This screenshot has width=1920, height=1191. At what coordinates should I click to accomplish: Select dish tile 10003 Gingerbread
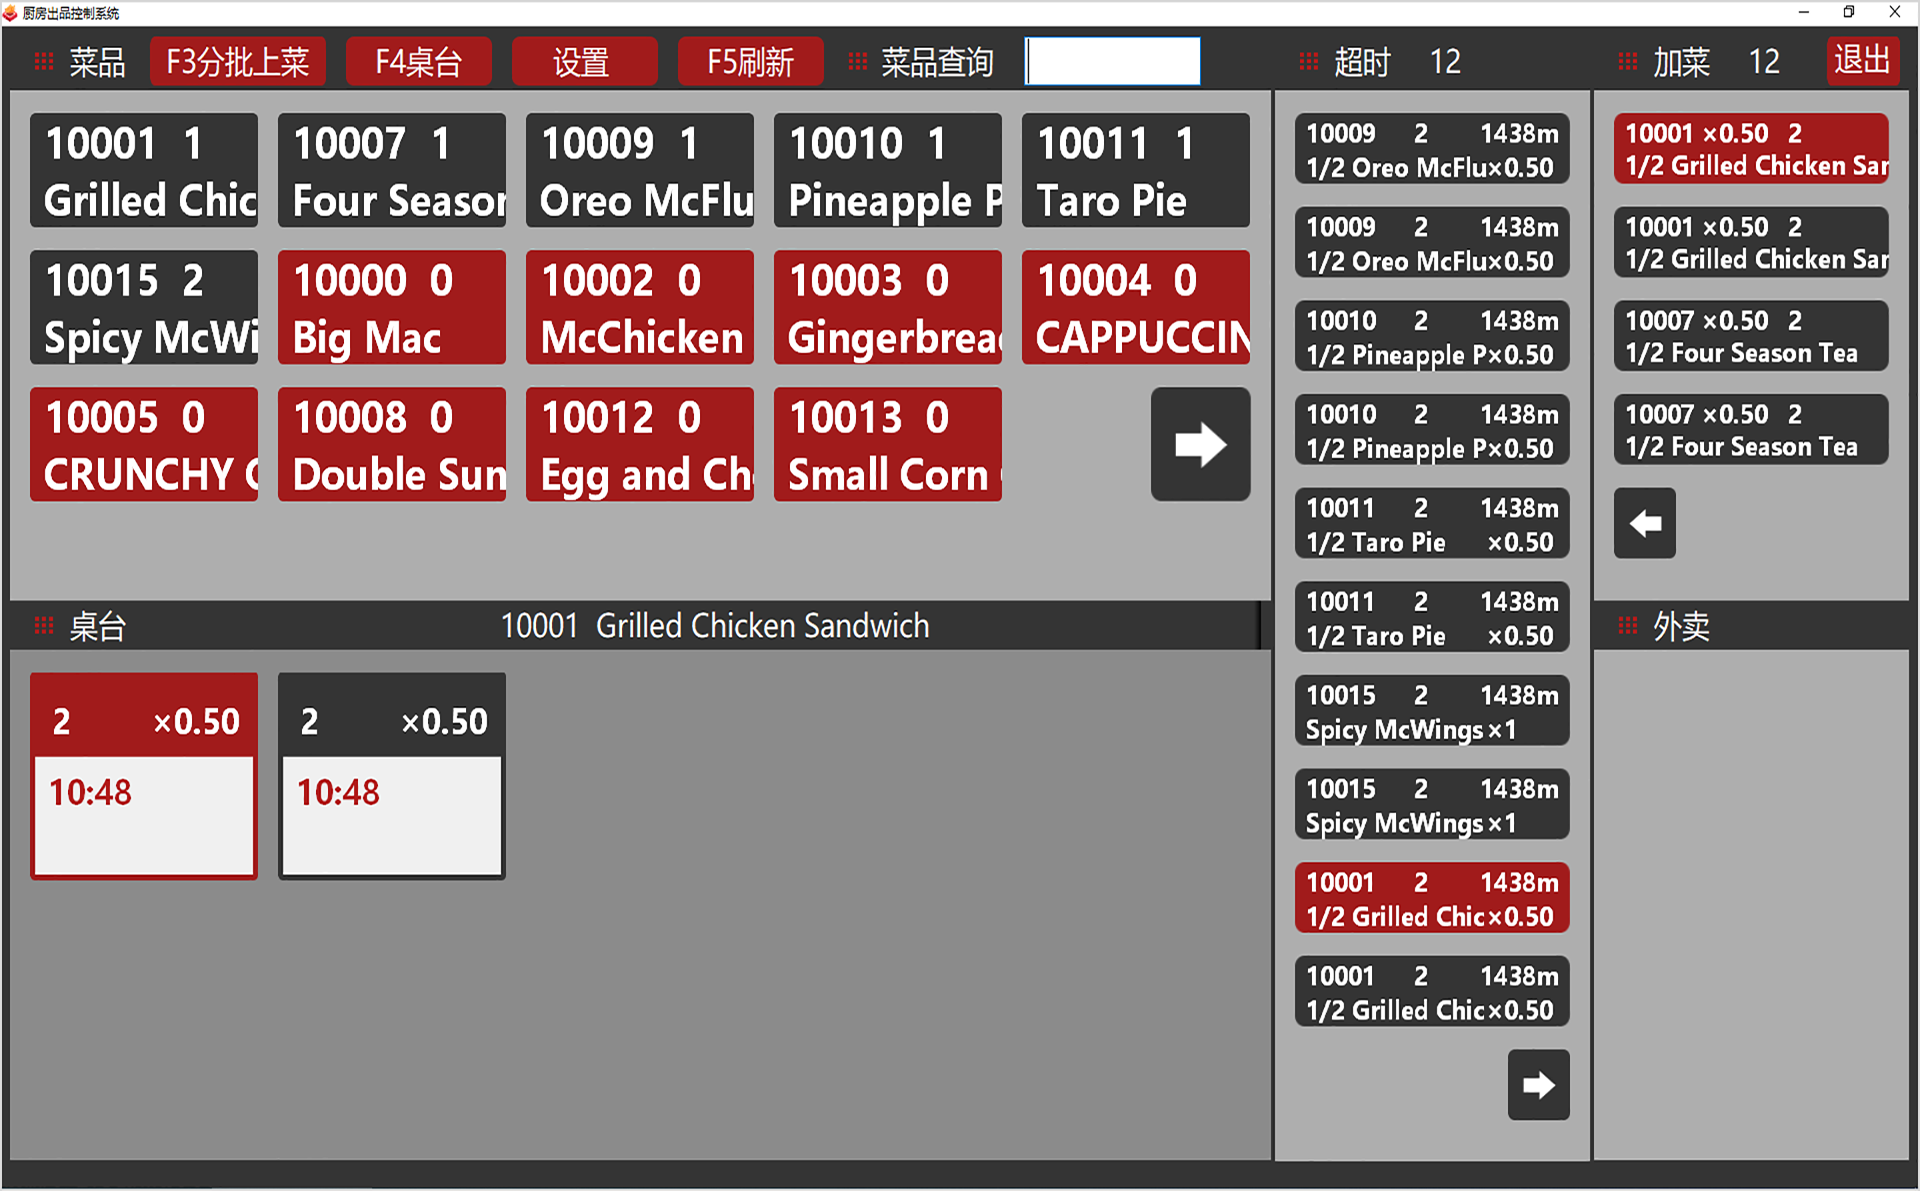888,307
